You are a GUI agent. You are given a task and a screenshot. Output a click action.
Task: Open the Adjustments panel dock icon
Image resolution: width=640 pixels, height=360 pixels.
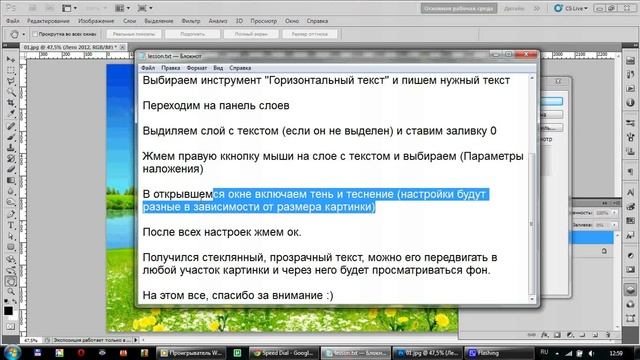[x=631, y=256]
